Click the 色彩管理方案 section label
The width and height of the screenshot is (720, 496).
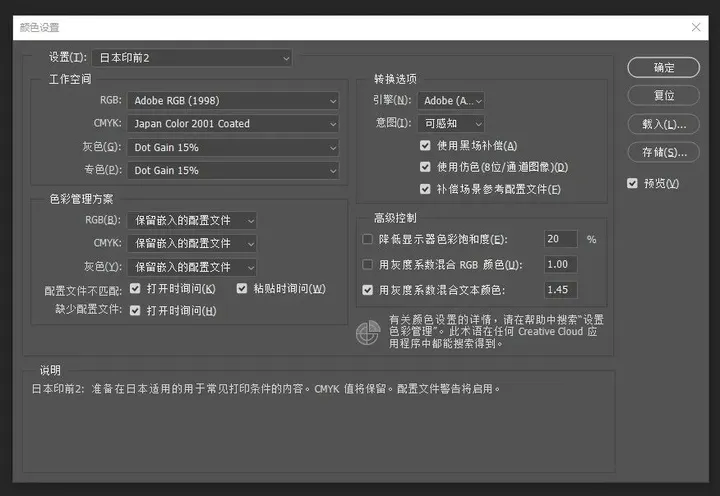point(81,199)
